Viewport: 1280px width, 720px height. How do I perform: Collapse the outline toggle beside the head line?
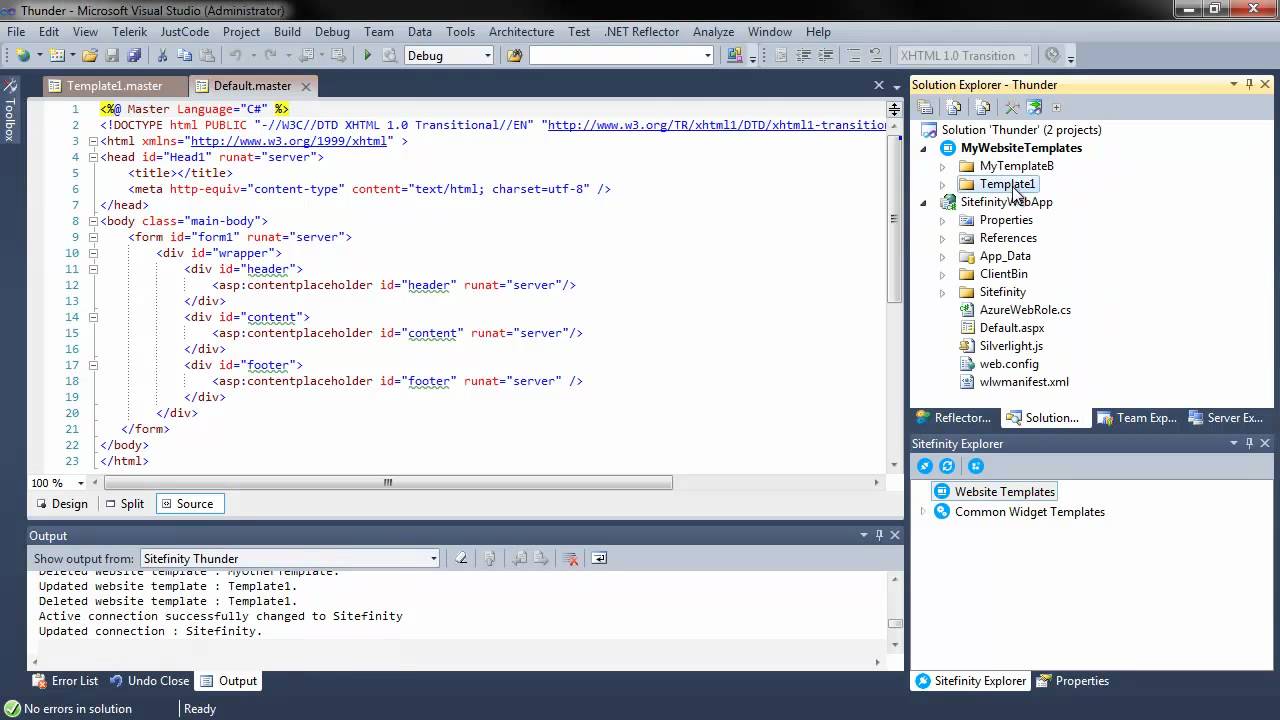pyautogui.click(x=94, y=157)
